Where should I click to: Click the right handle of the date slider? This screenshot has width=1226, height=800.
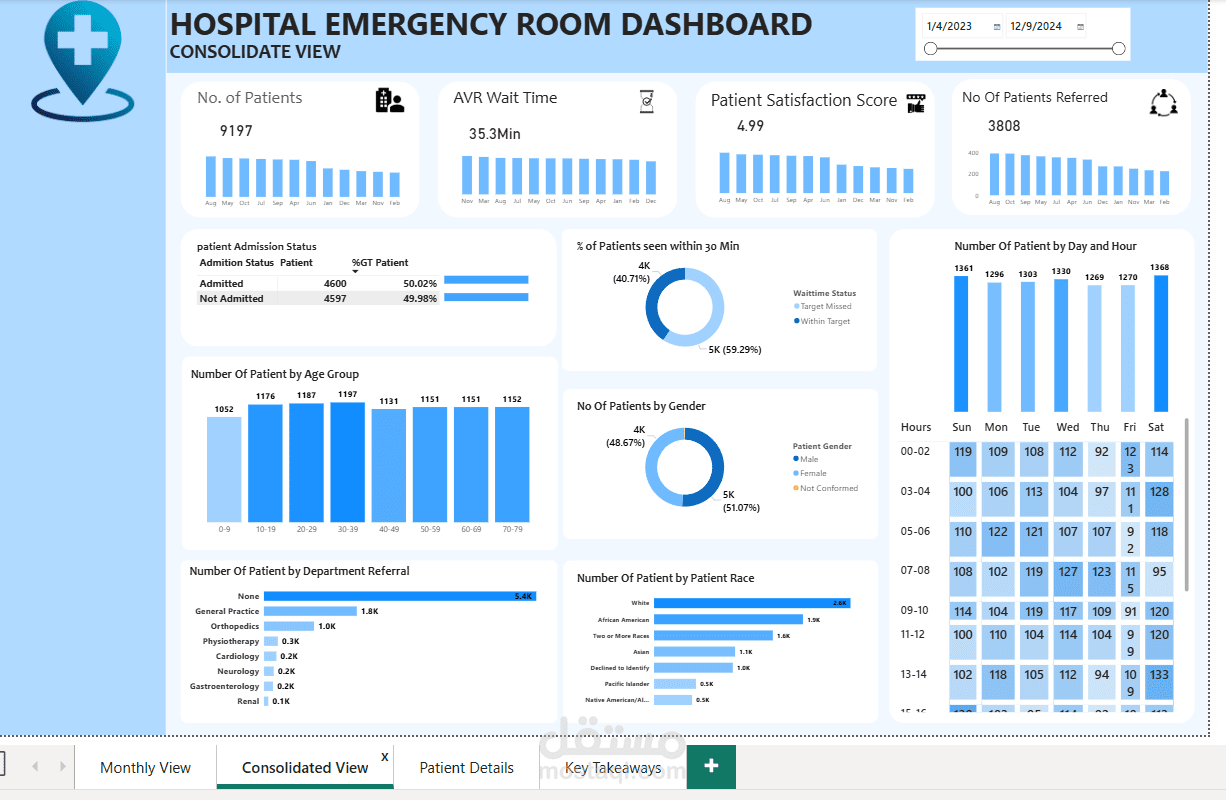(x=1118, y=48)
